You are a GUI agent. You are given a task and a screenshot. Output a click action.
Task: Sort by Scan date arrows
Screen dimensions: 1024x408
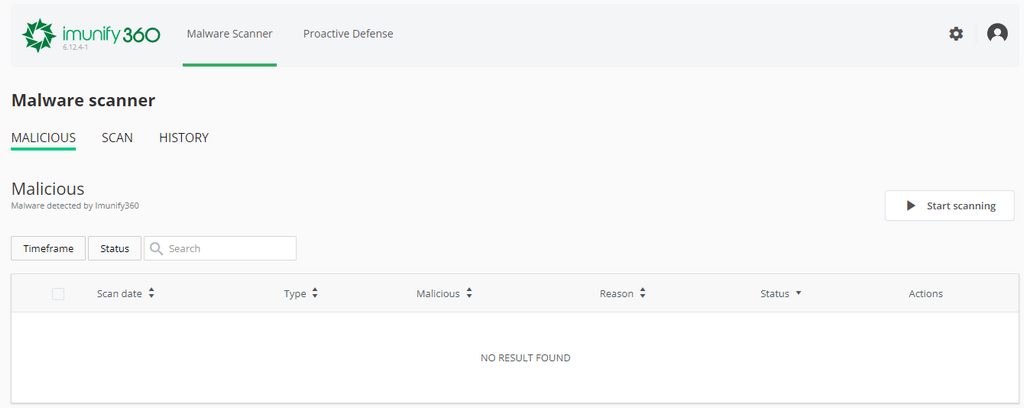point(151,294)
